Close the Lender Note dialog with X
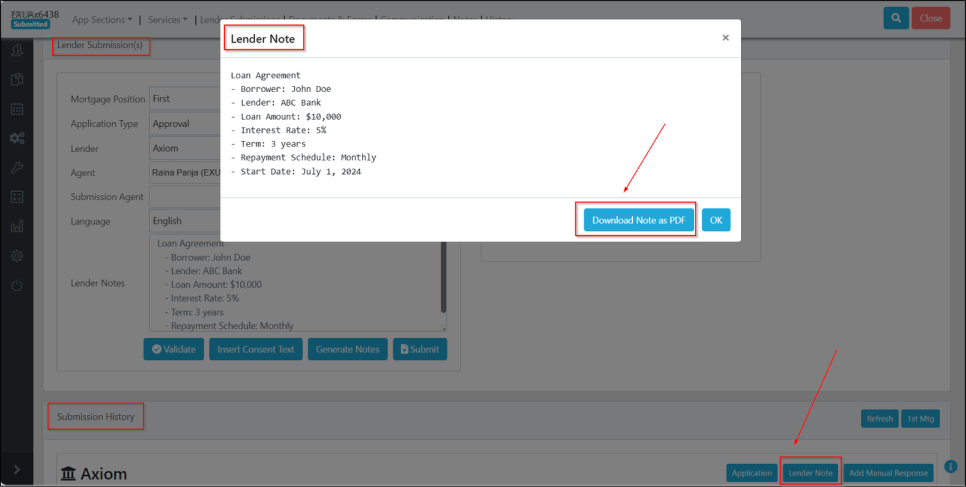 click(725, 38)
